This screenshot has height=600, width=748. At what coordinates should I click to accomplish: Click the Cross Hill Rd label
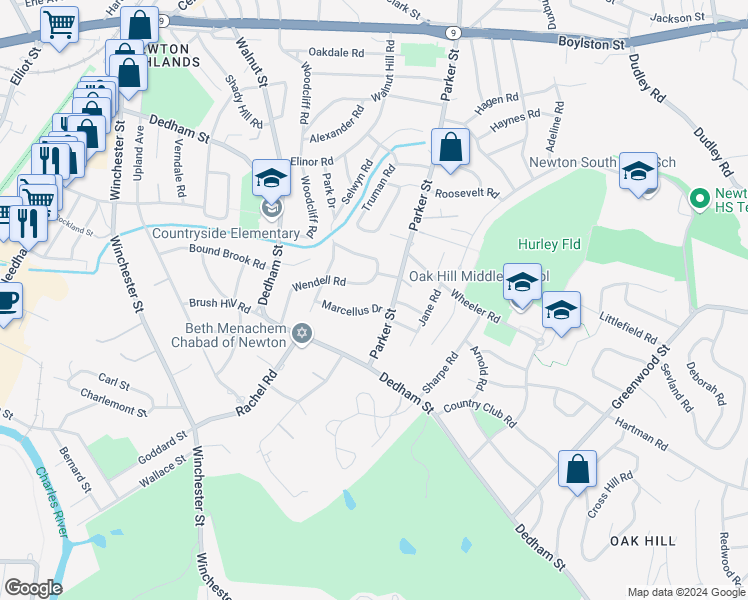click(610, 495)
